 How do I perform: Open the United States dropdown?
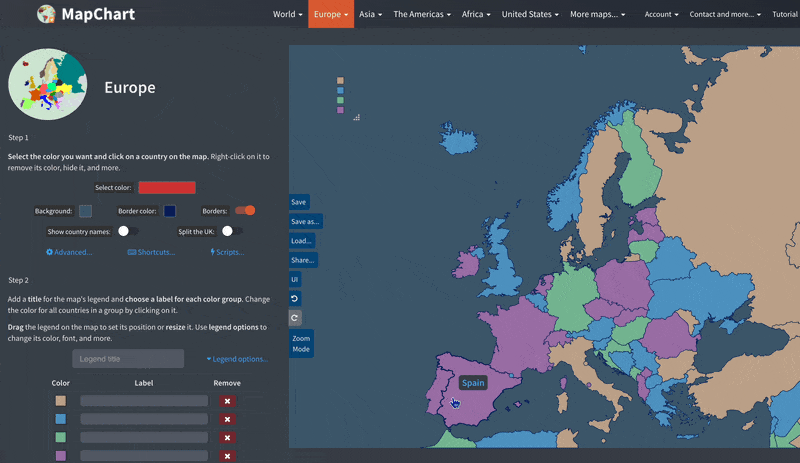tap(530, 14)
